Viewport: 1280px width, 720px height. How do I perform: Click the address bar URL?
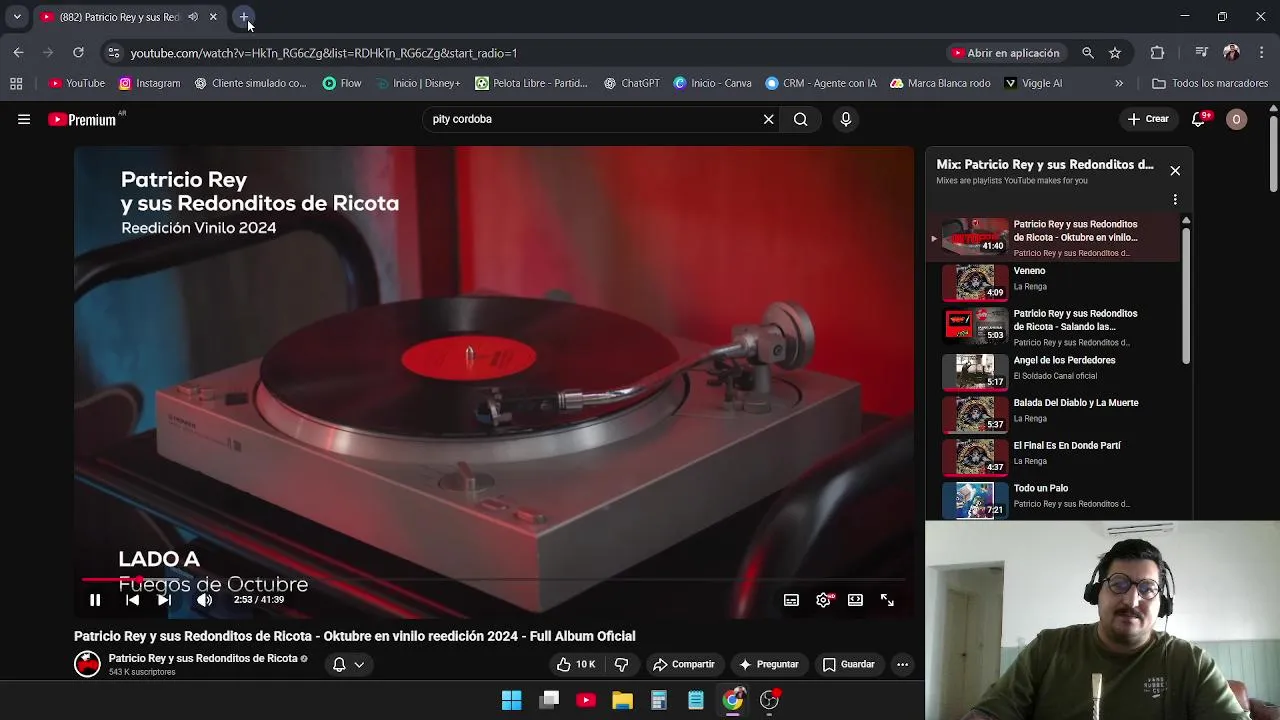pyautogui.click(x=323, y=53)
